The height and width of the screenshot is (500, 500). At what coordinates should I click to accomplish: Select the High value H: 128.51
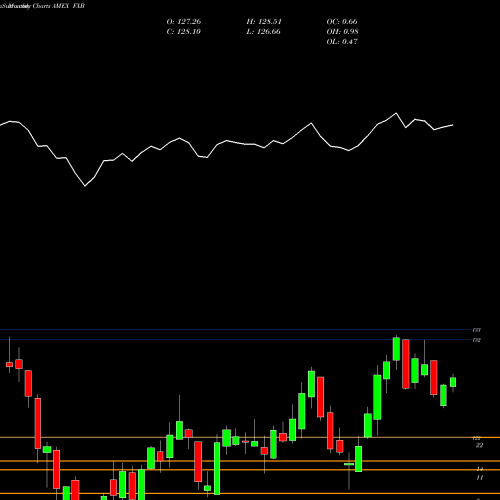point(264,22)
